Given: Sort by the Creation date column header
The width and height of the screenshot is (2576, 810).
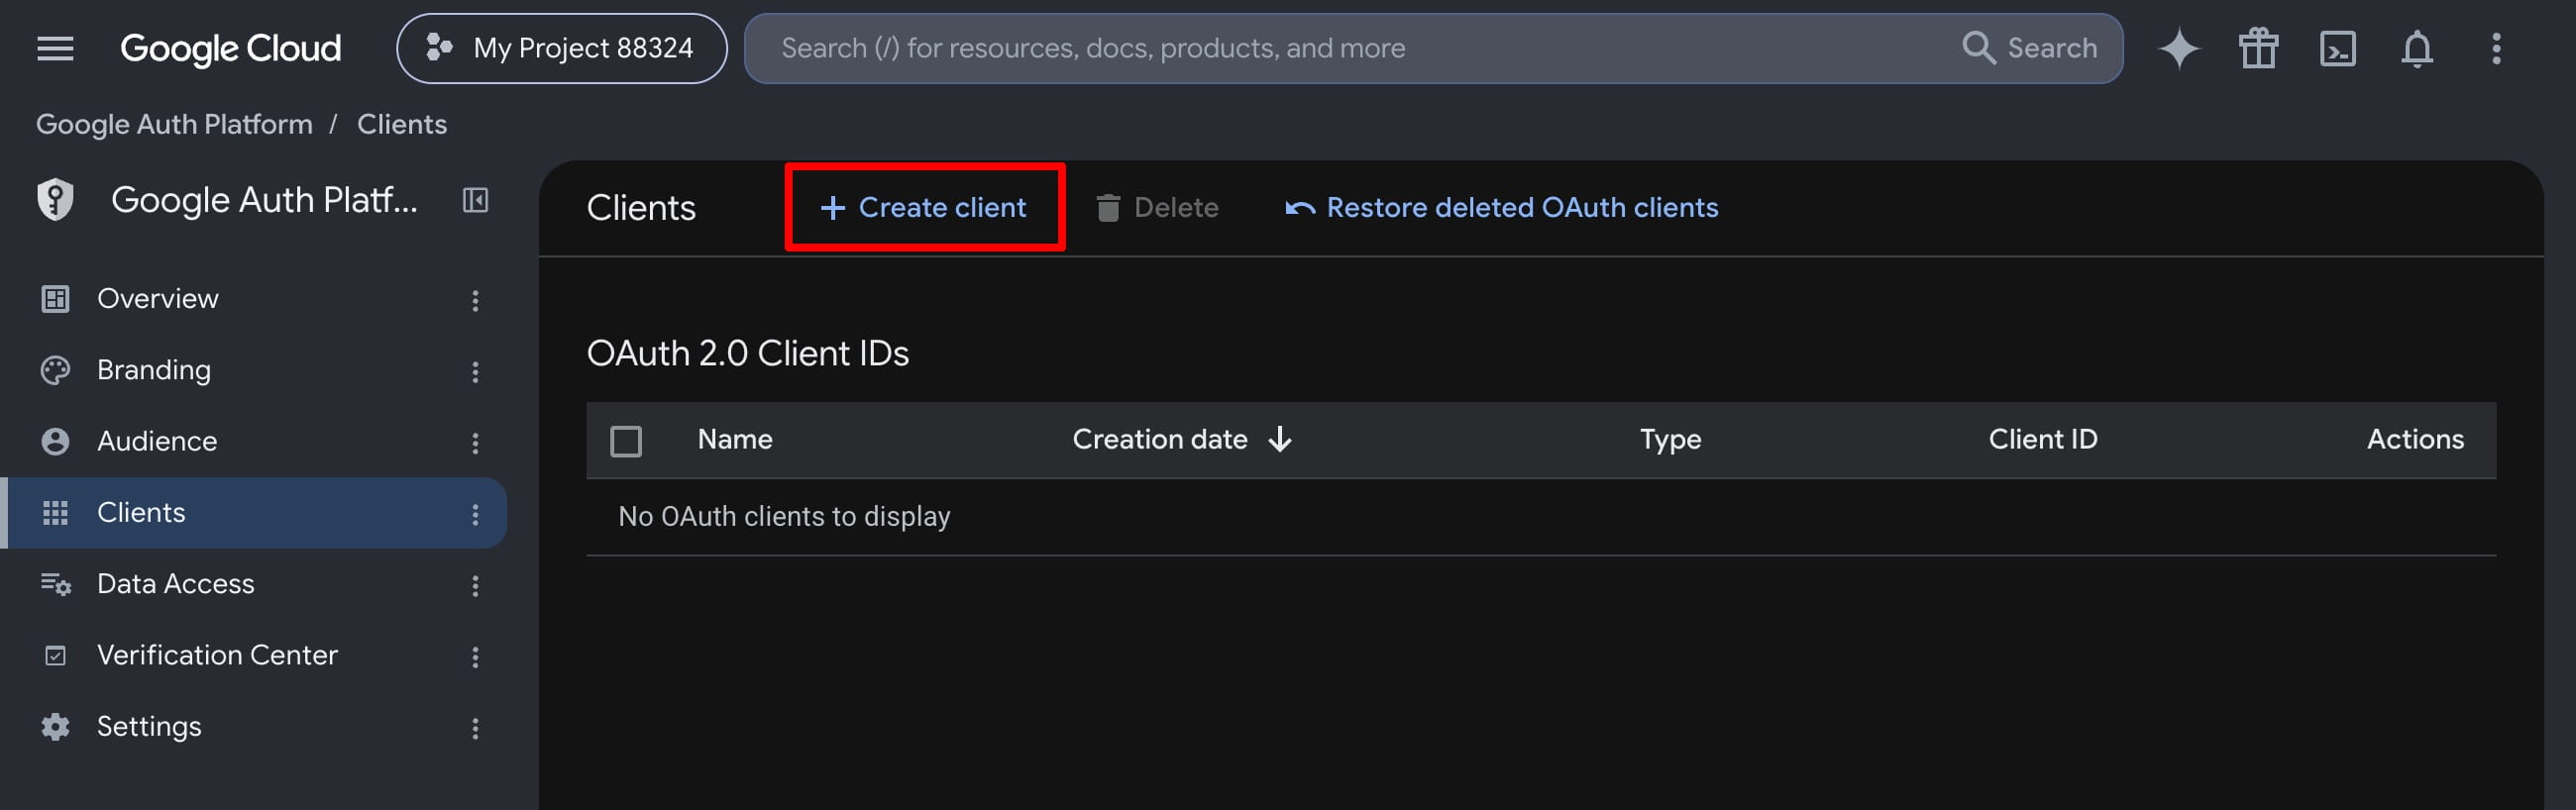Looking at the screenshot, I should pos(1160,439).
